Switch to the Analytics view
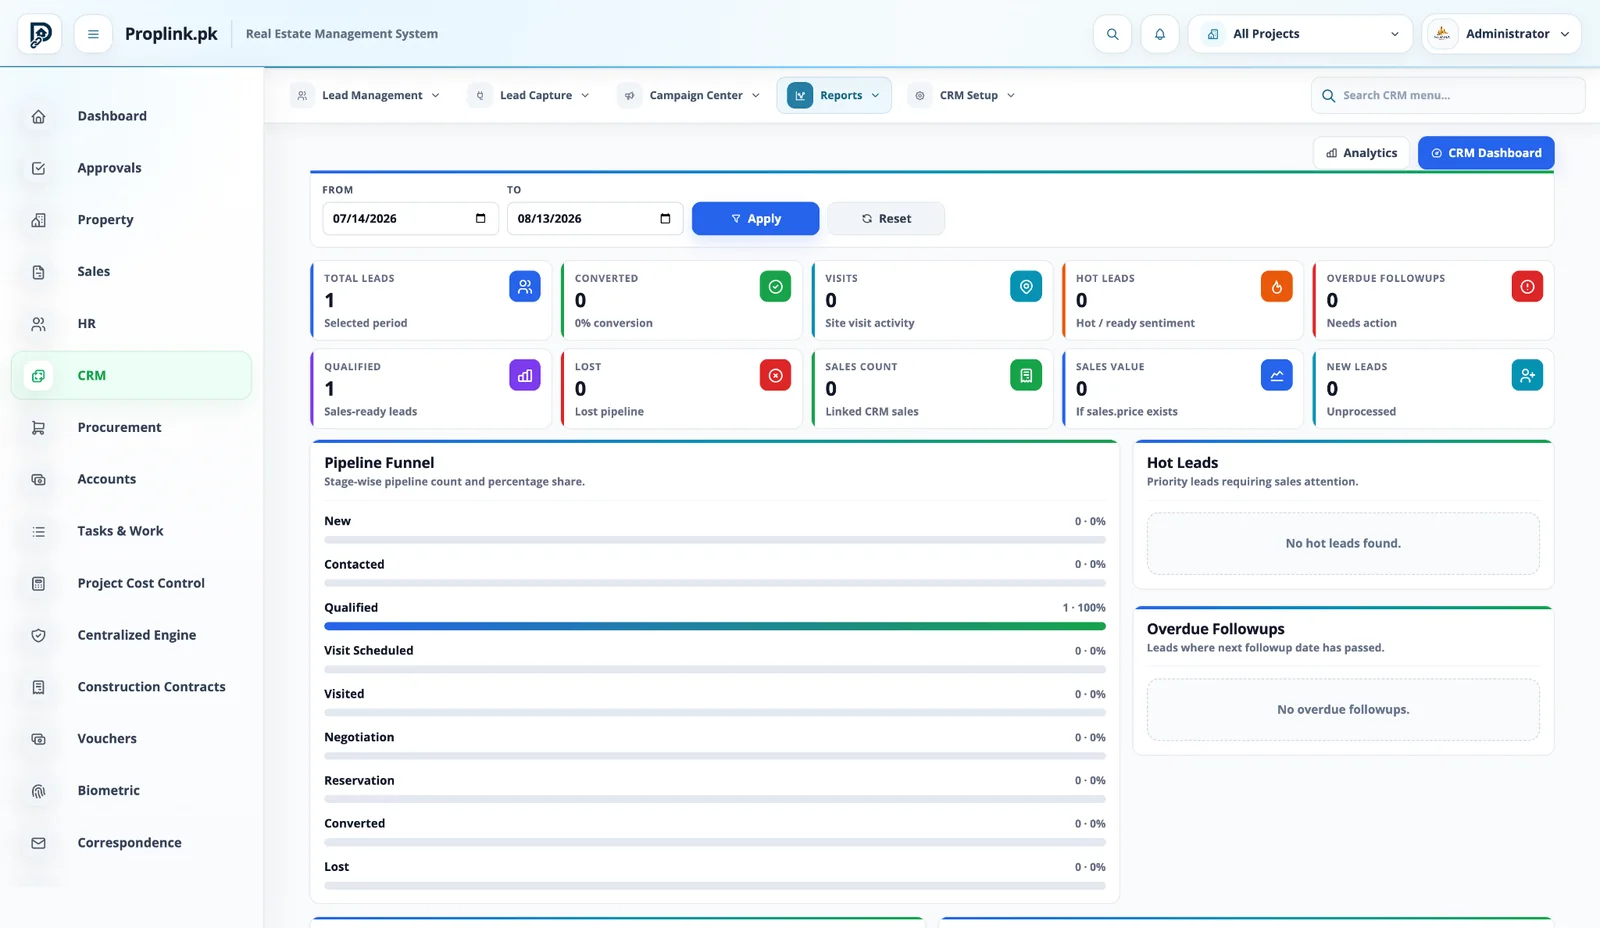The image size is (1600, 928). coord(1361,153)
